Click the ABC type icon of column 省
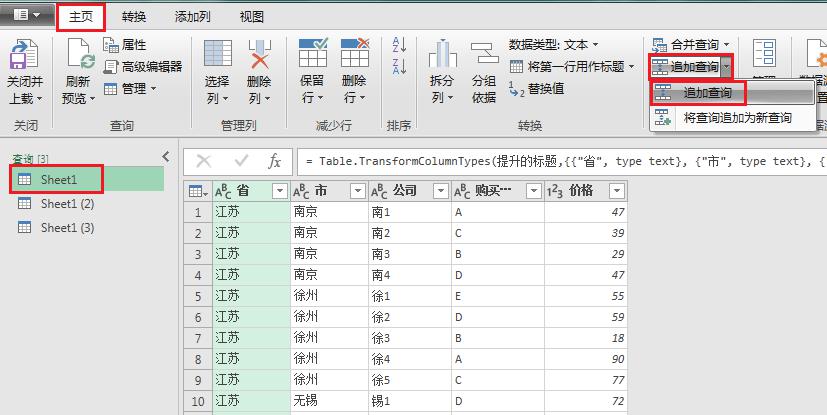Viewport: 827px width, 415px height. (223, 191)
